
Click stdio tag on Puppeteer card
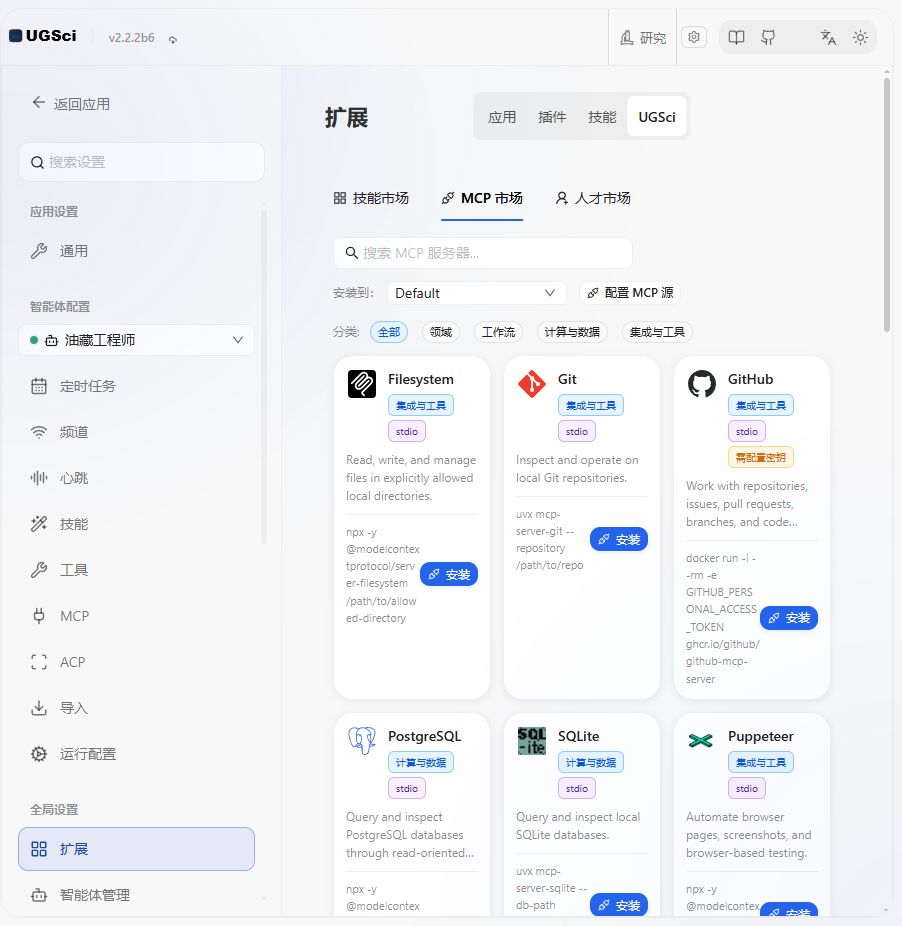pyautogui.click(x=746, y=788)
